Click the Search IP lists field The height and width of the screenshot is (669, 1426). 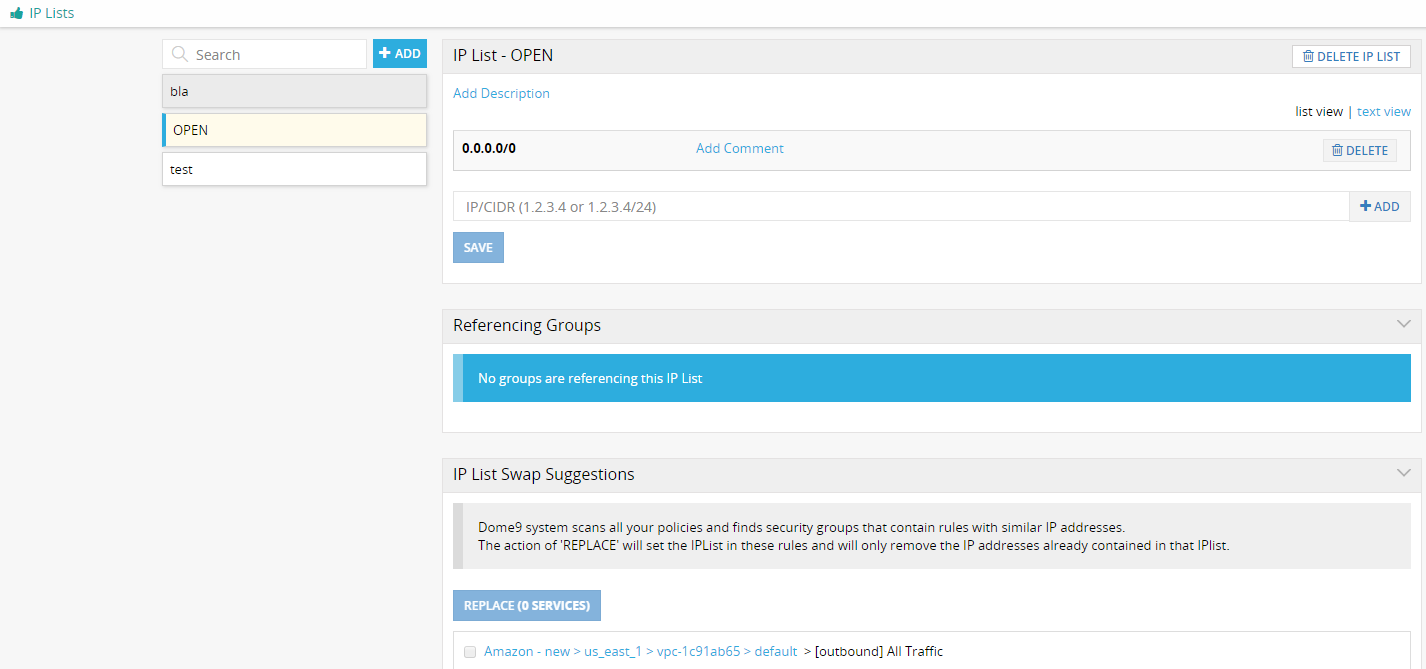click(x=264, y=54)
